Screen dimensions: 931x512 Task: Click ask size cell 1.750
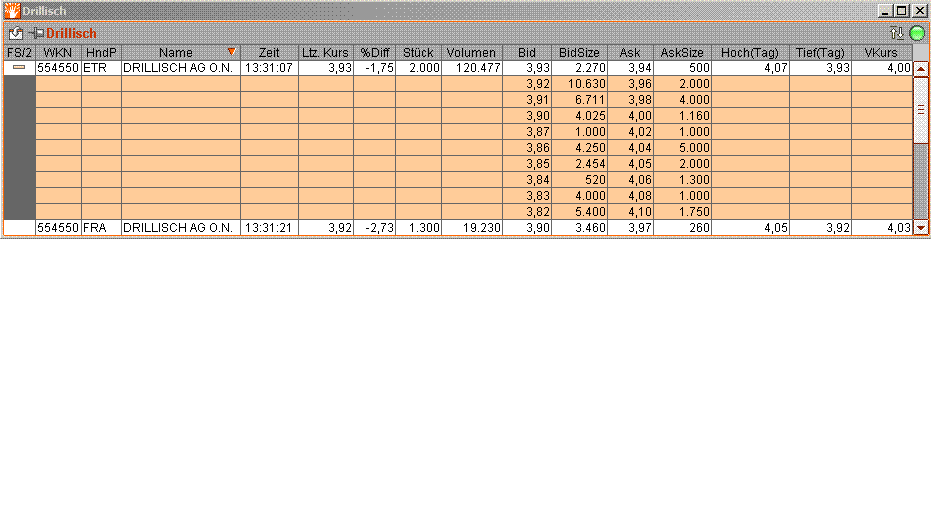pos(683,212)
